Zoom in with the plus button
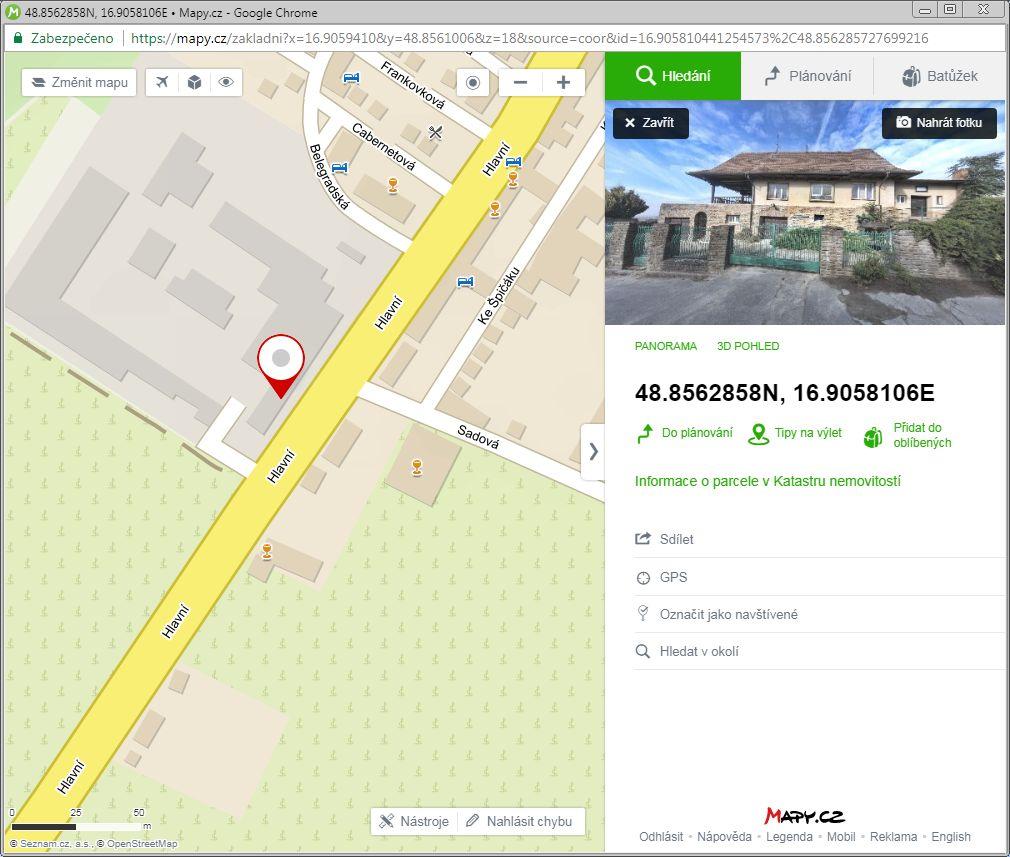The width and height of the screenshot is (1010, 857). (x=563, y=82)
